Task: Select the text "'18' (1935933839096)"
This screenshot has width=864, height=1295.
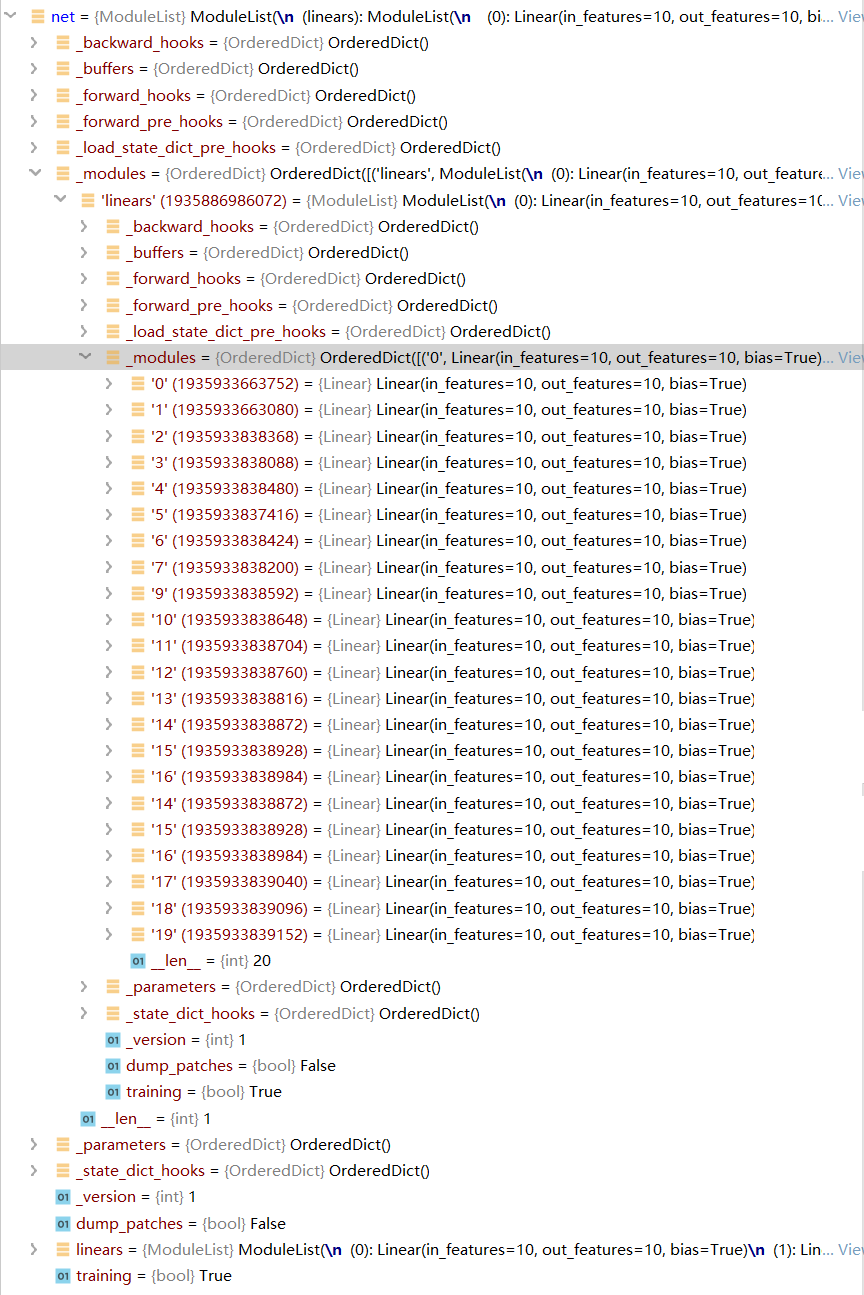Action: (229, 908)
